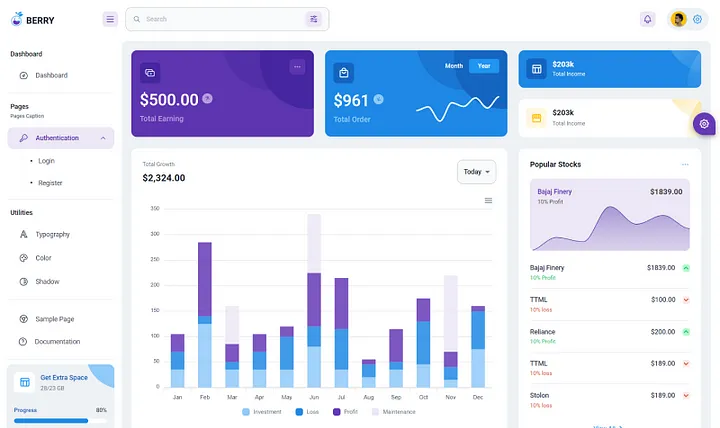Click the Stolon stock name

(539, 395)
